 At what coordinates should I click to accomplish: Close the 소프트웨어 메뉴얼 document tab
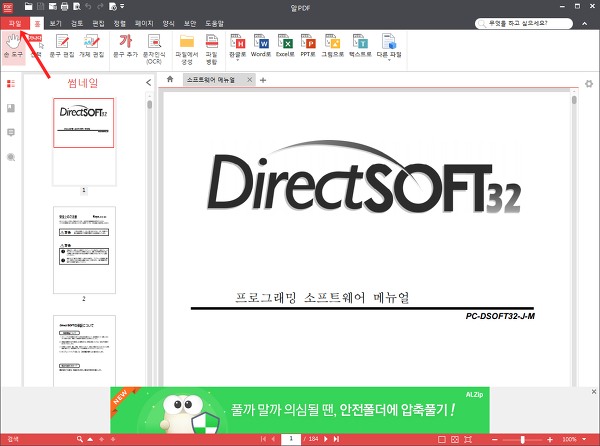249,80
